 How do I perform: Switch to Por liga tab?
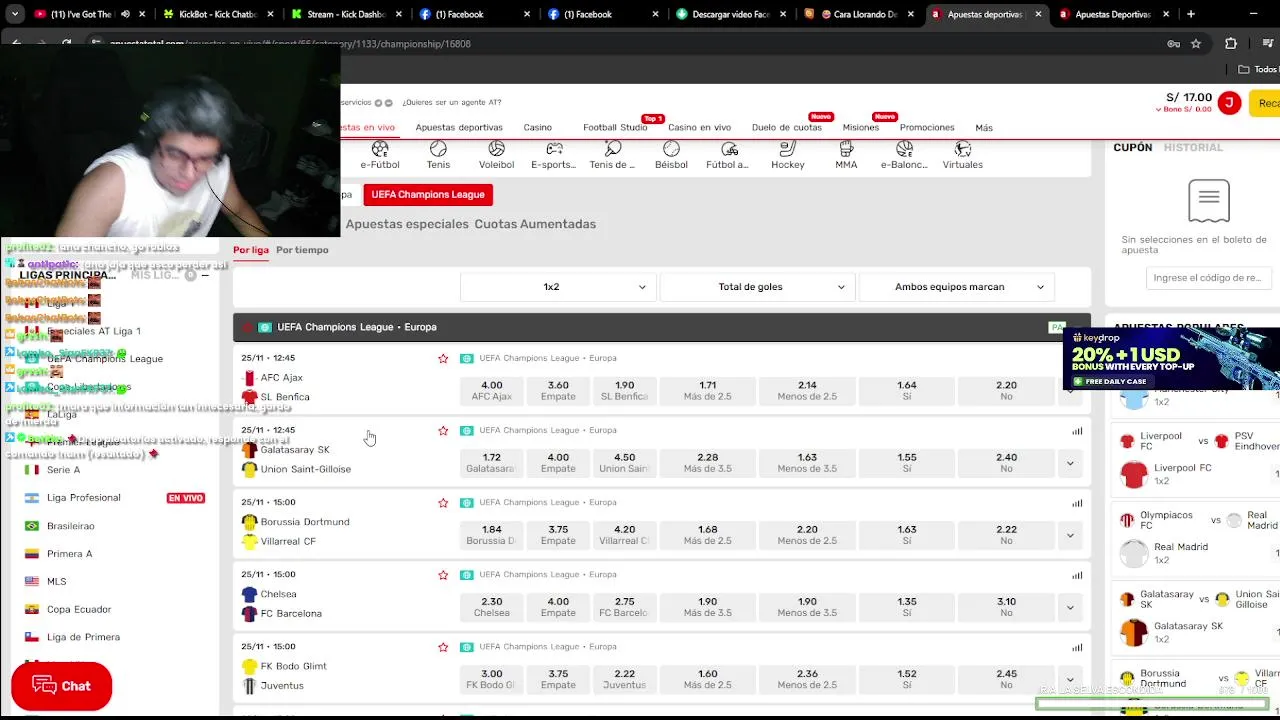tap(251, 250)
